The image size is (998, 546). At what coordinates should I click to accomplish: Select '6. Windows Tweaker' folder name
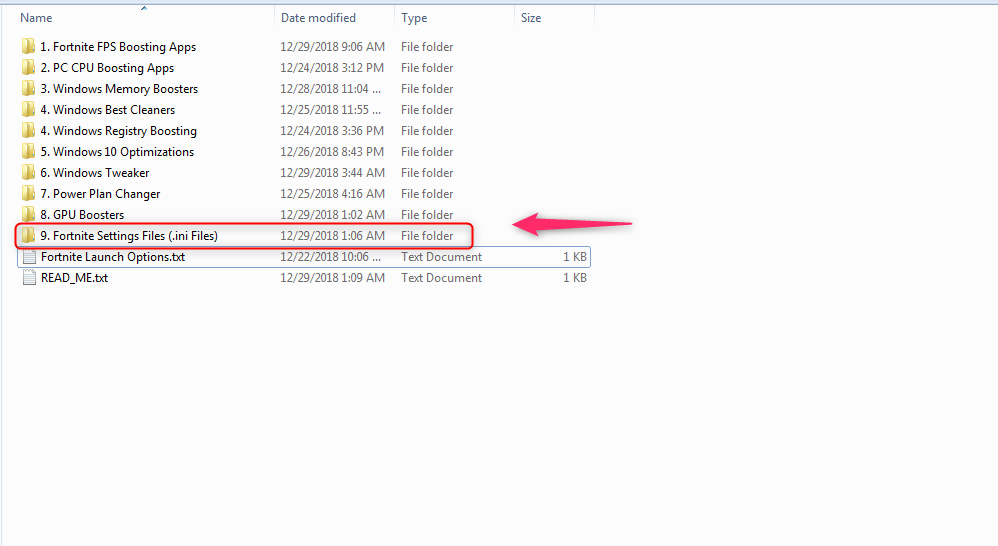(95, 172)
